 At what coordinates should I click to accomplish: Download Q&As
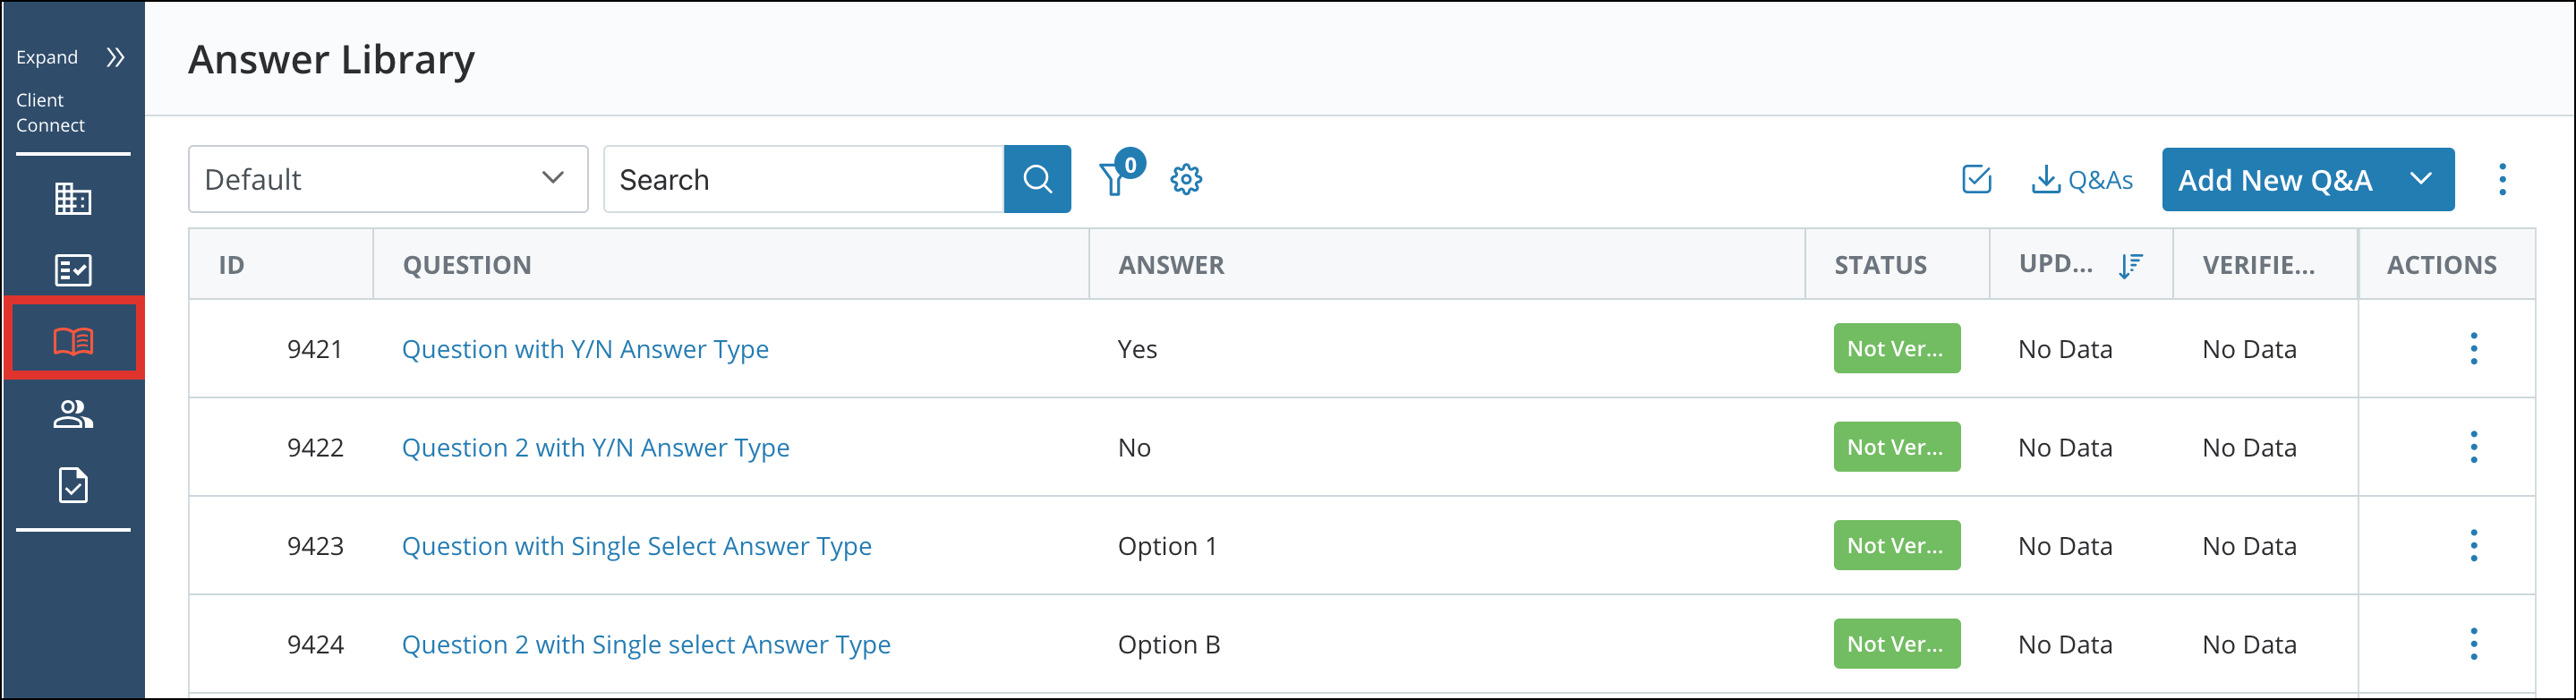pos(2082,180)
